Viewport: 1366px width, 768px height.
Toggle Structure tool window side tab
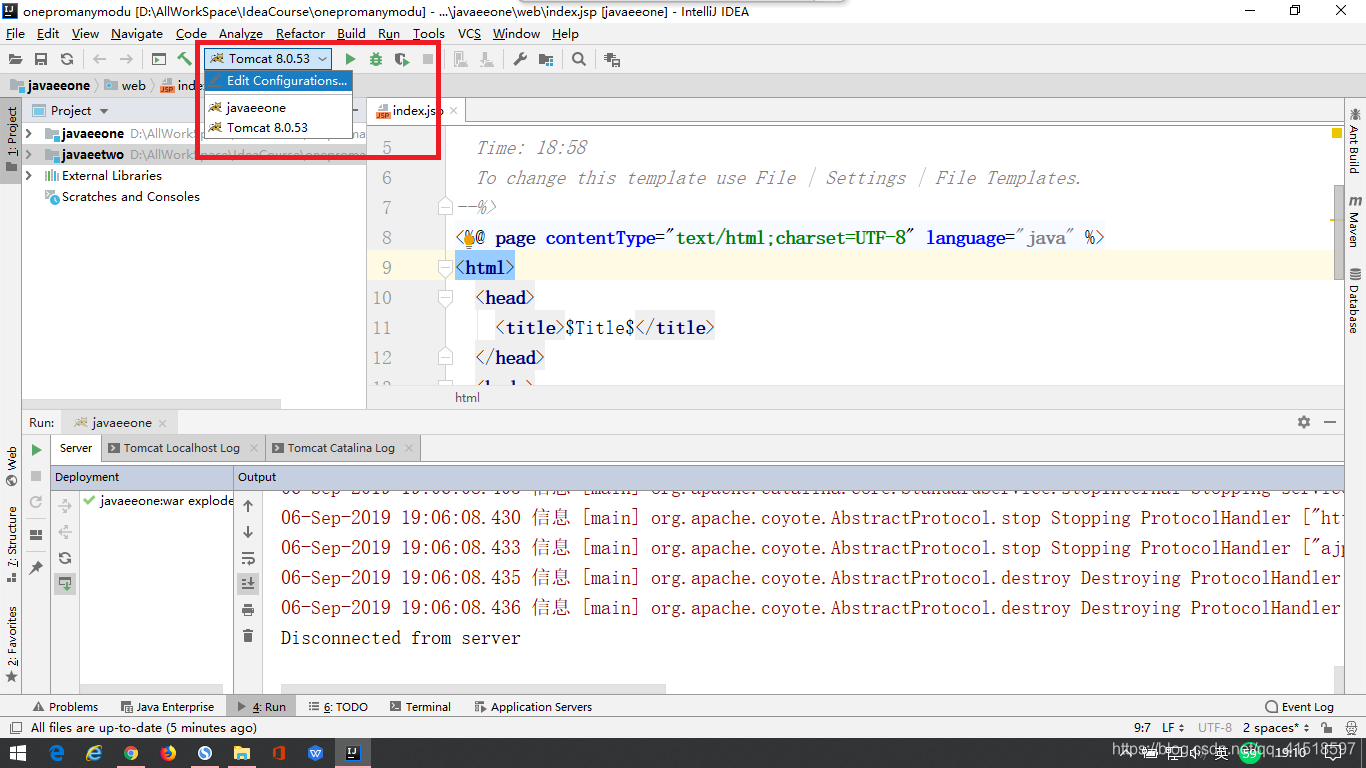(11, 546)
